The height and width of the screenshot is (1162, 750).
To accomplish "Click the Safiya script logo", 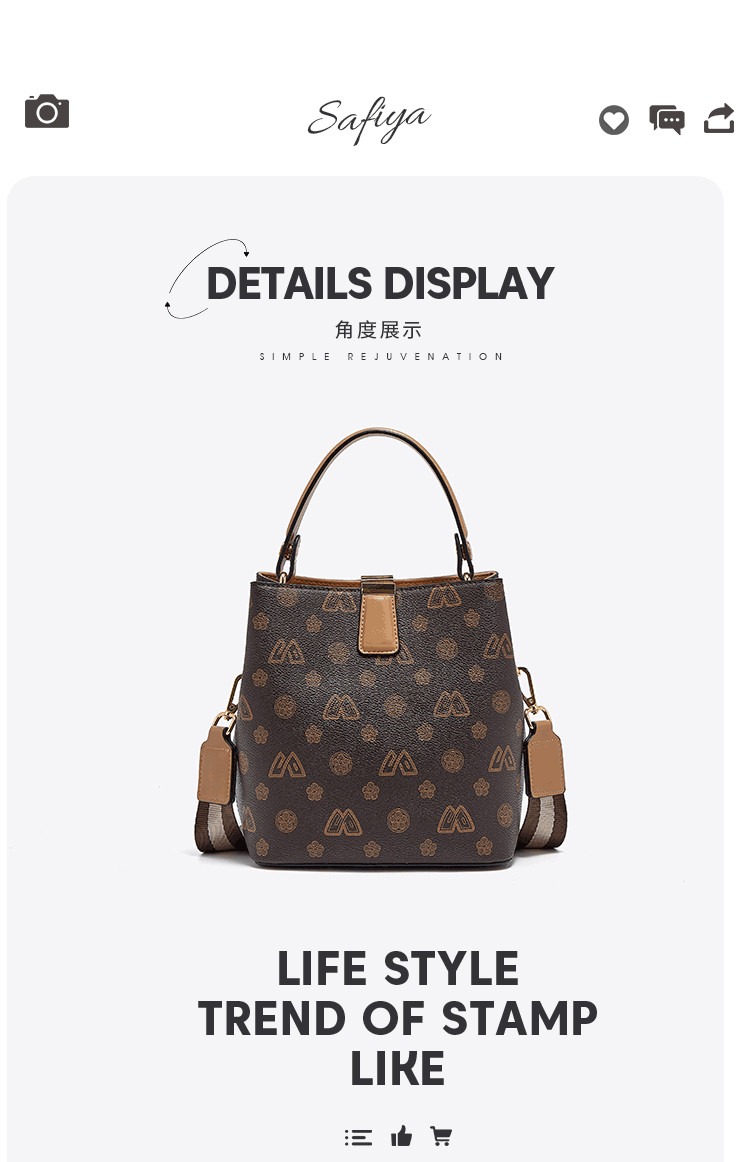I will 369,120.
